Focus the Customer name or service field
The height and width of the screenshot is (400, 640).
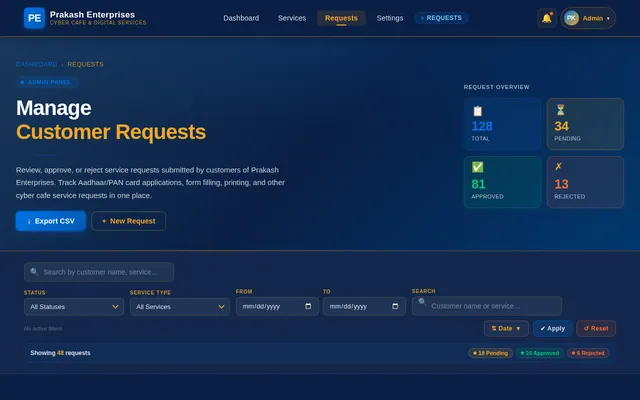click(487, 306)
